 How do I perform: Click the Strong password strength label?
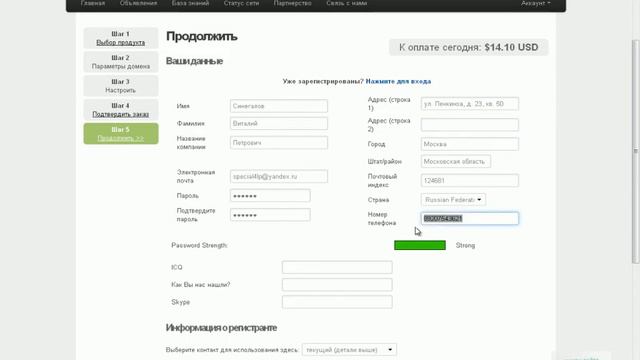pyautogui.click(x=465, y=245)
